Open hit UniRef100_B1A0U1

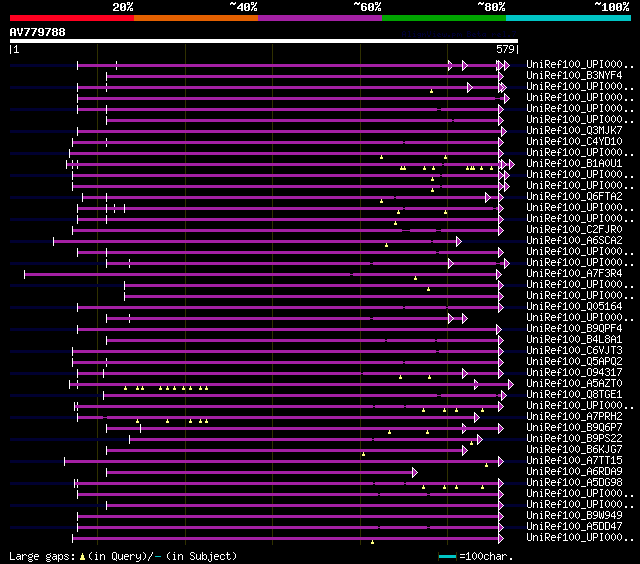click(574, 164)
